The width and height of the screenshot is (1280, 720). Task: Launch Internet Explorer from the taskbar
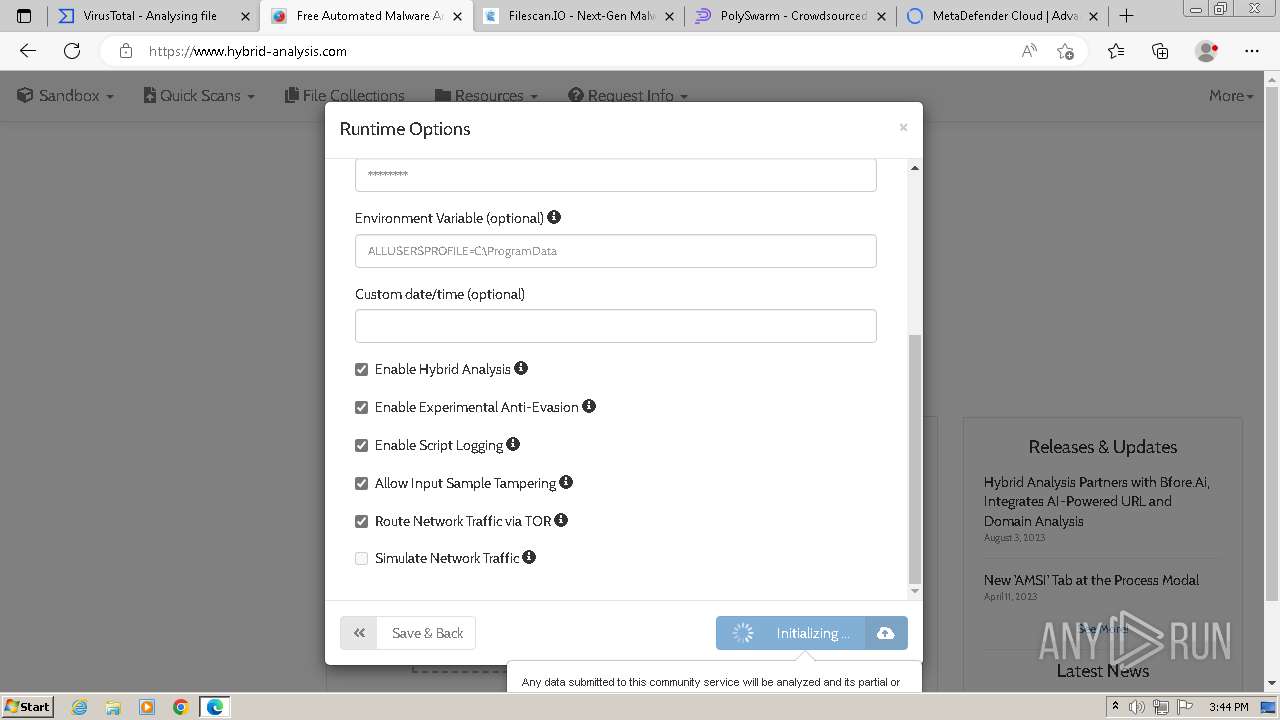coord(79,707)
